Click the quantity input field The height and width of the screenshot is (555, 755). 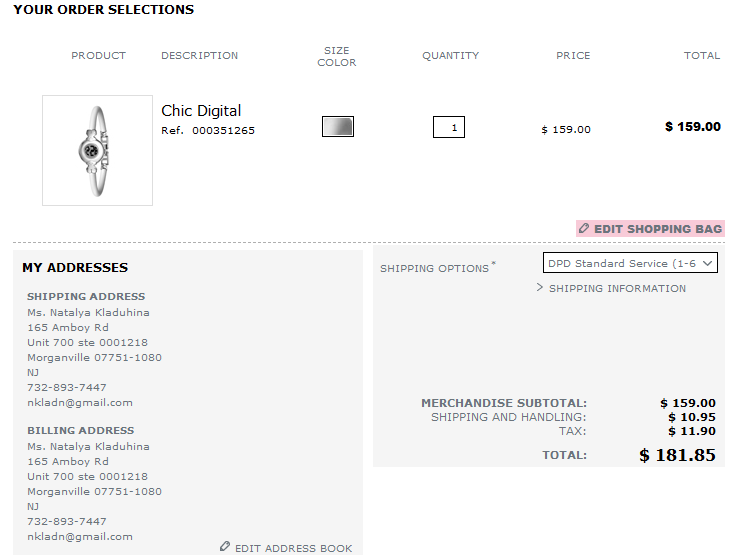[449, 127]
